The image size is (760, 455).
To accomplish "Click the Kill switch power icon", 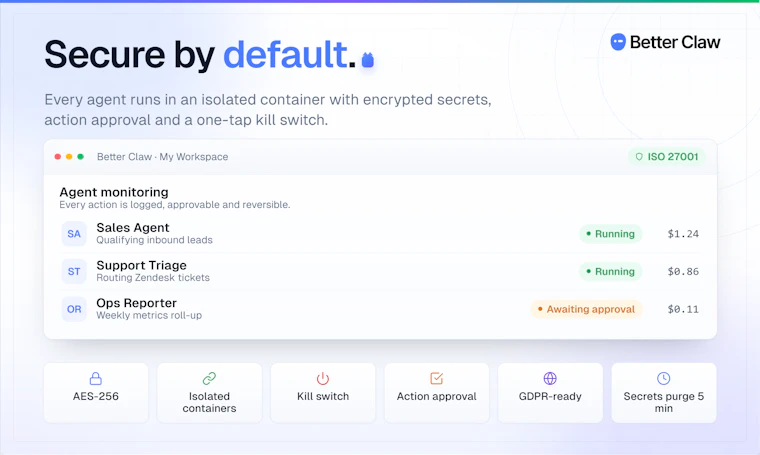I will [323, 378].
